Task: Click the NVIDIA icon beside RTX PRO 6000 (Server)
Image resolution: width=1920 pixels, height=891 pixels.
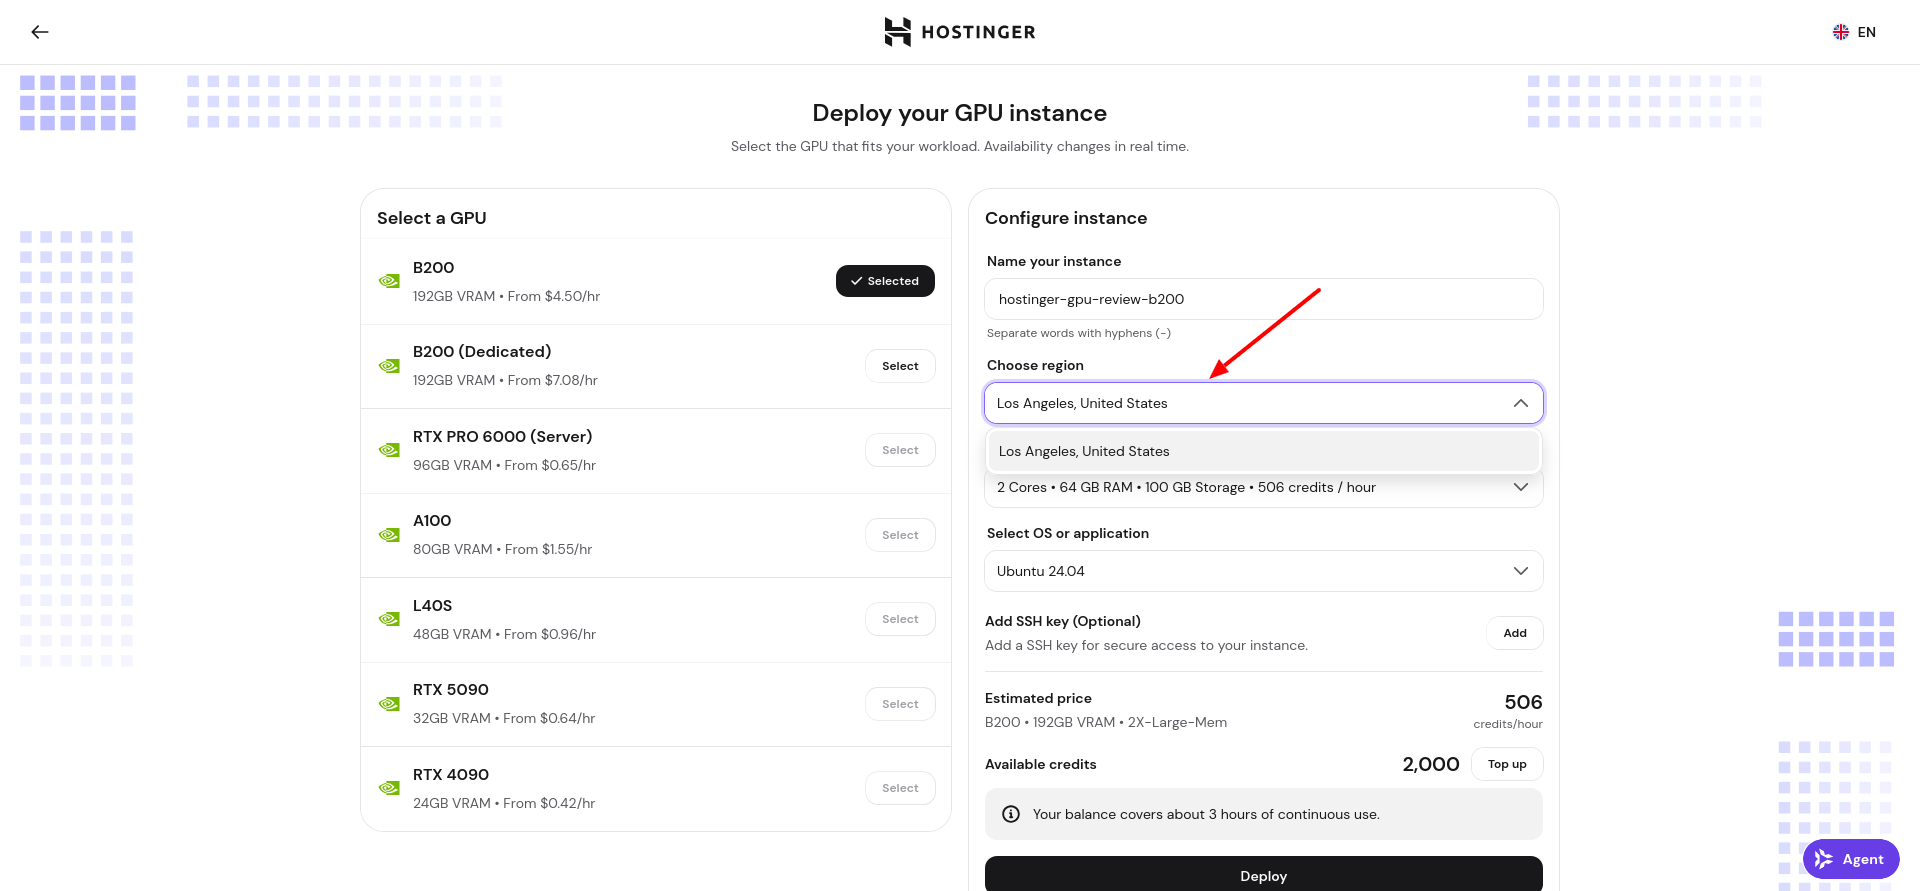Action: click(389, 450)
